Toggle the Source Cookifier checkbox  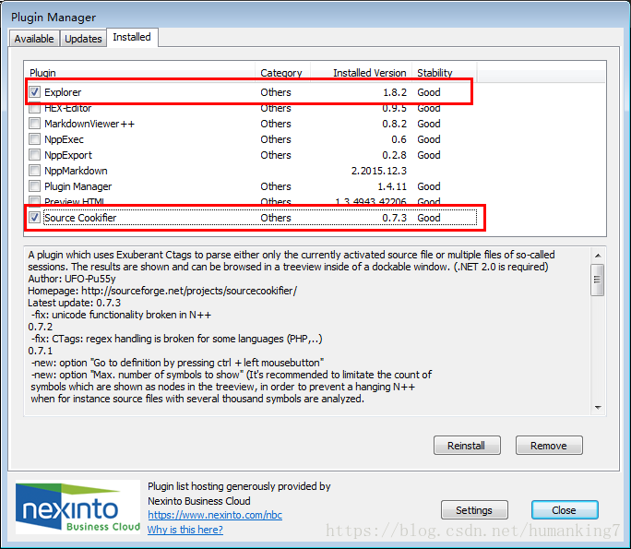click(35, 217)
